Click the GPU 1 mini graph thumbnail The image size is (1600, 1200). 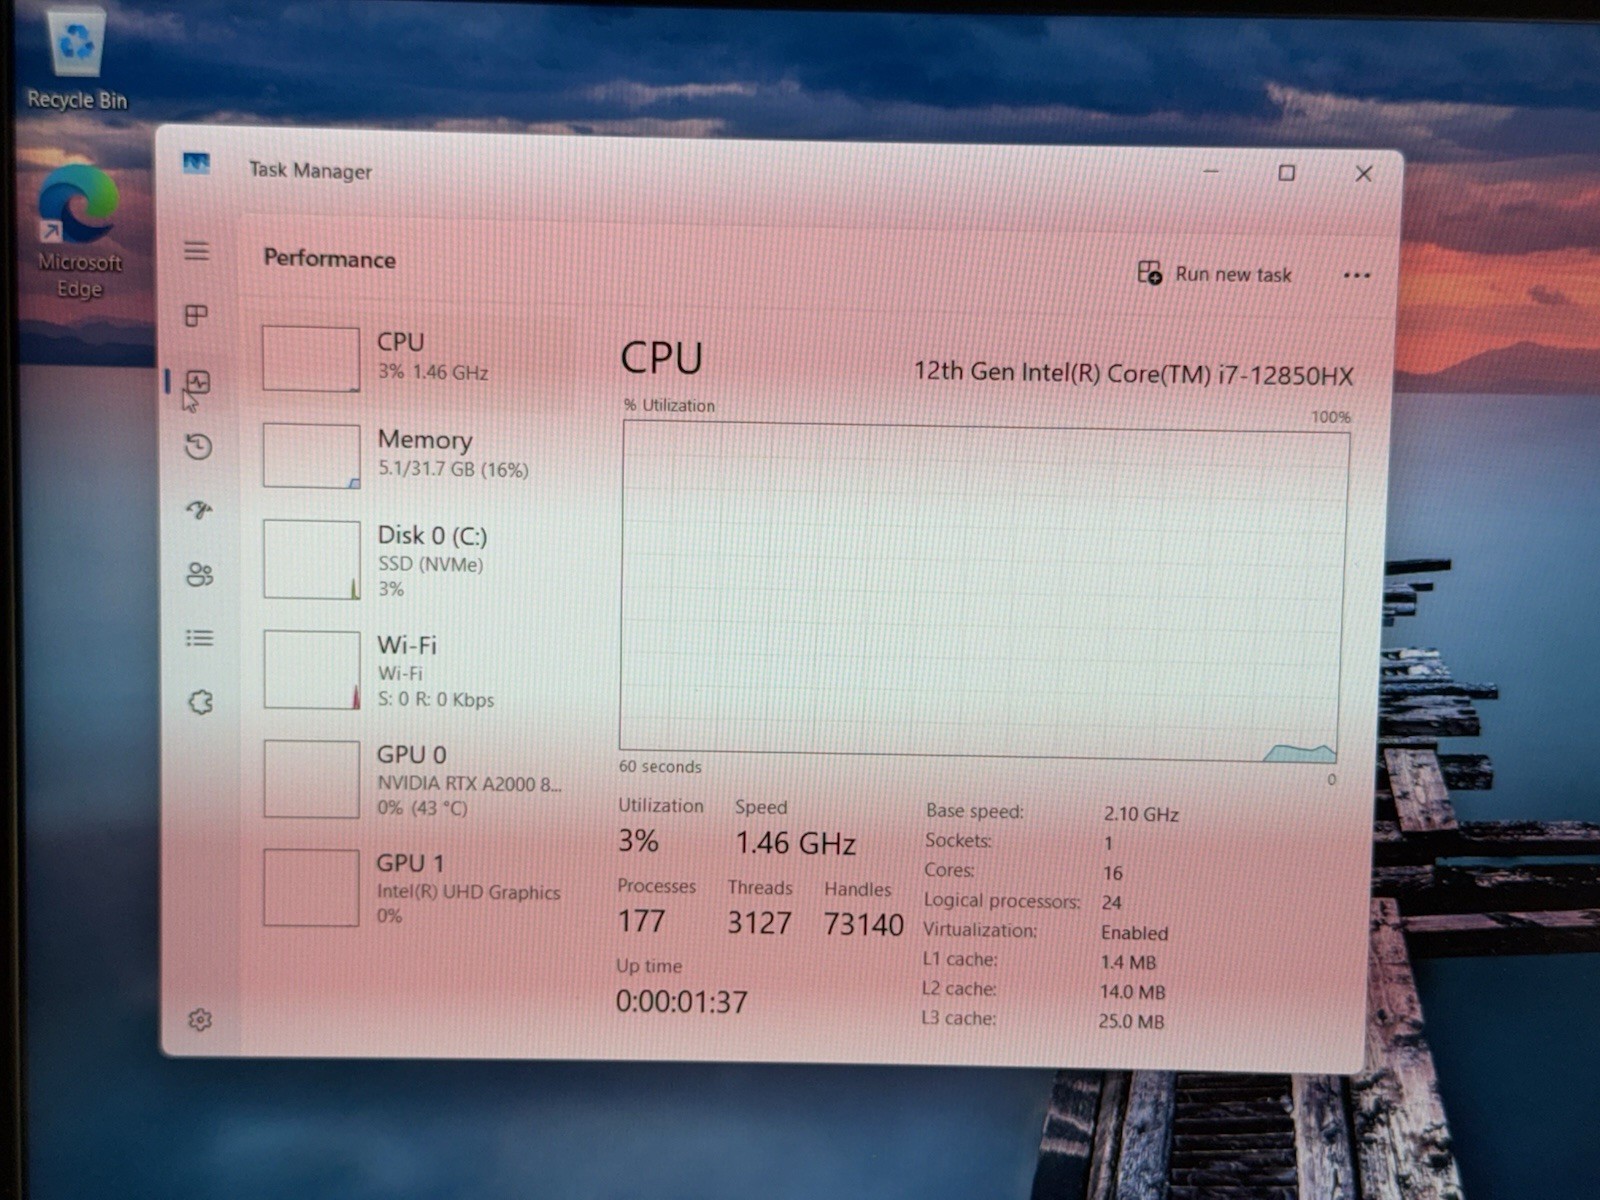pyautogui.click(x=311, y=888)
